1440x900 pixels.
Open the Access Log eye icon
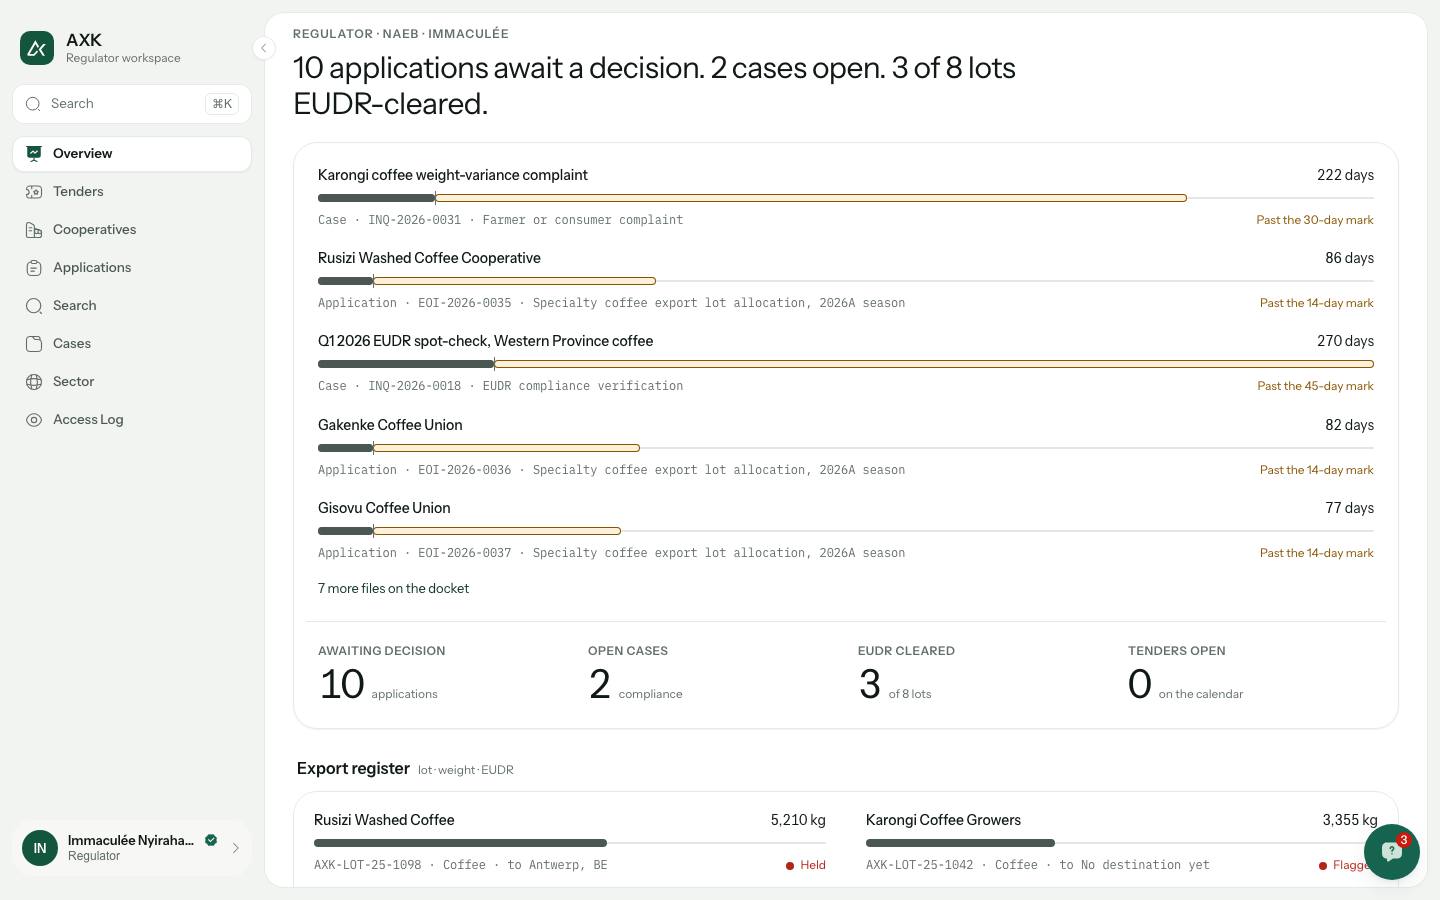coord(34,420)
